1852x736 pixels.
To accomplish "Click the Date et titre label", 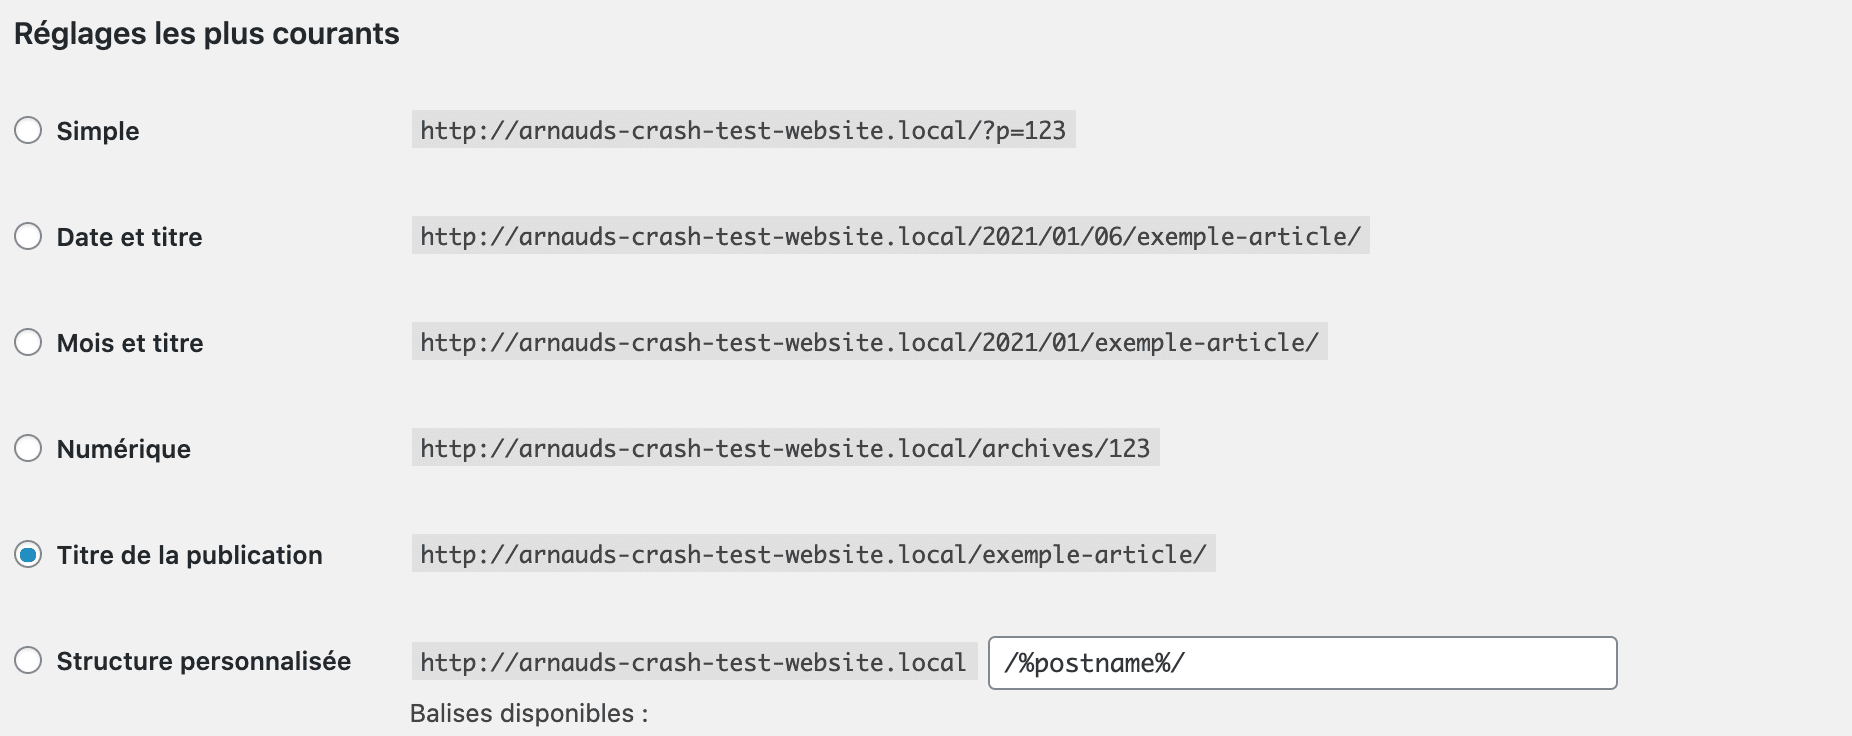I will coord(129,237).
